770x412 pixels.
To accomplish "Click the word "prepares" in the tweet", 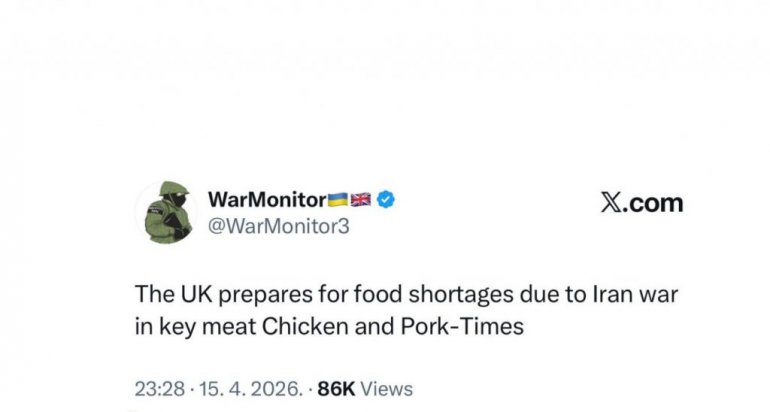I will click(247, 297).
